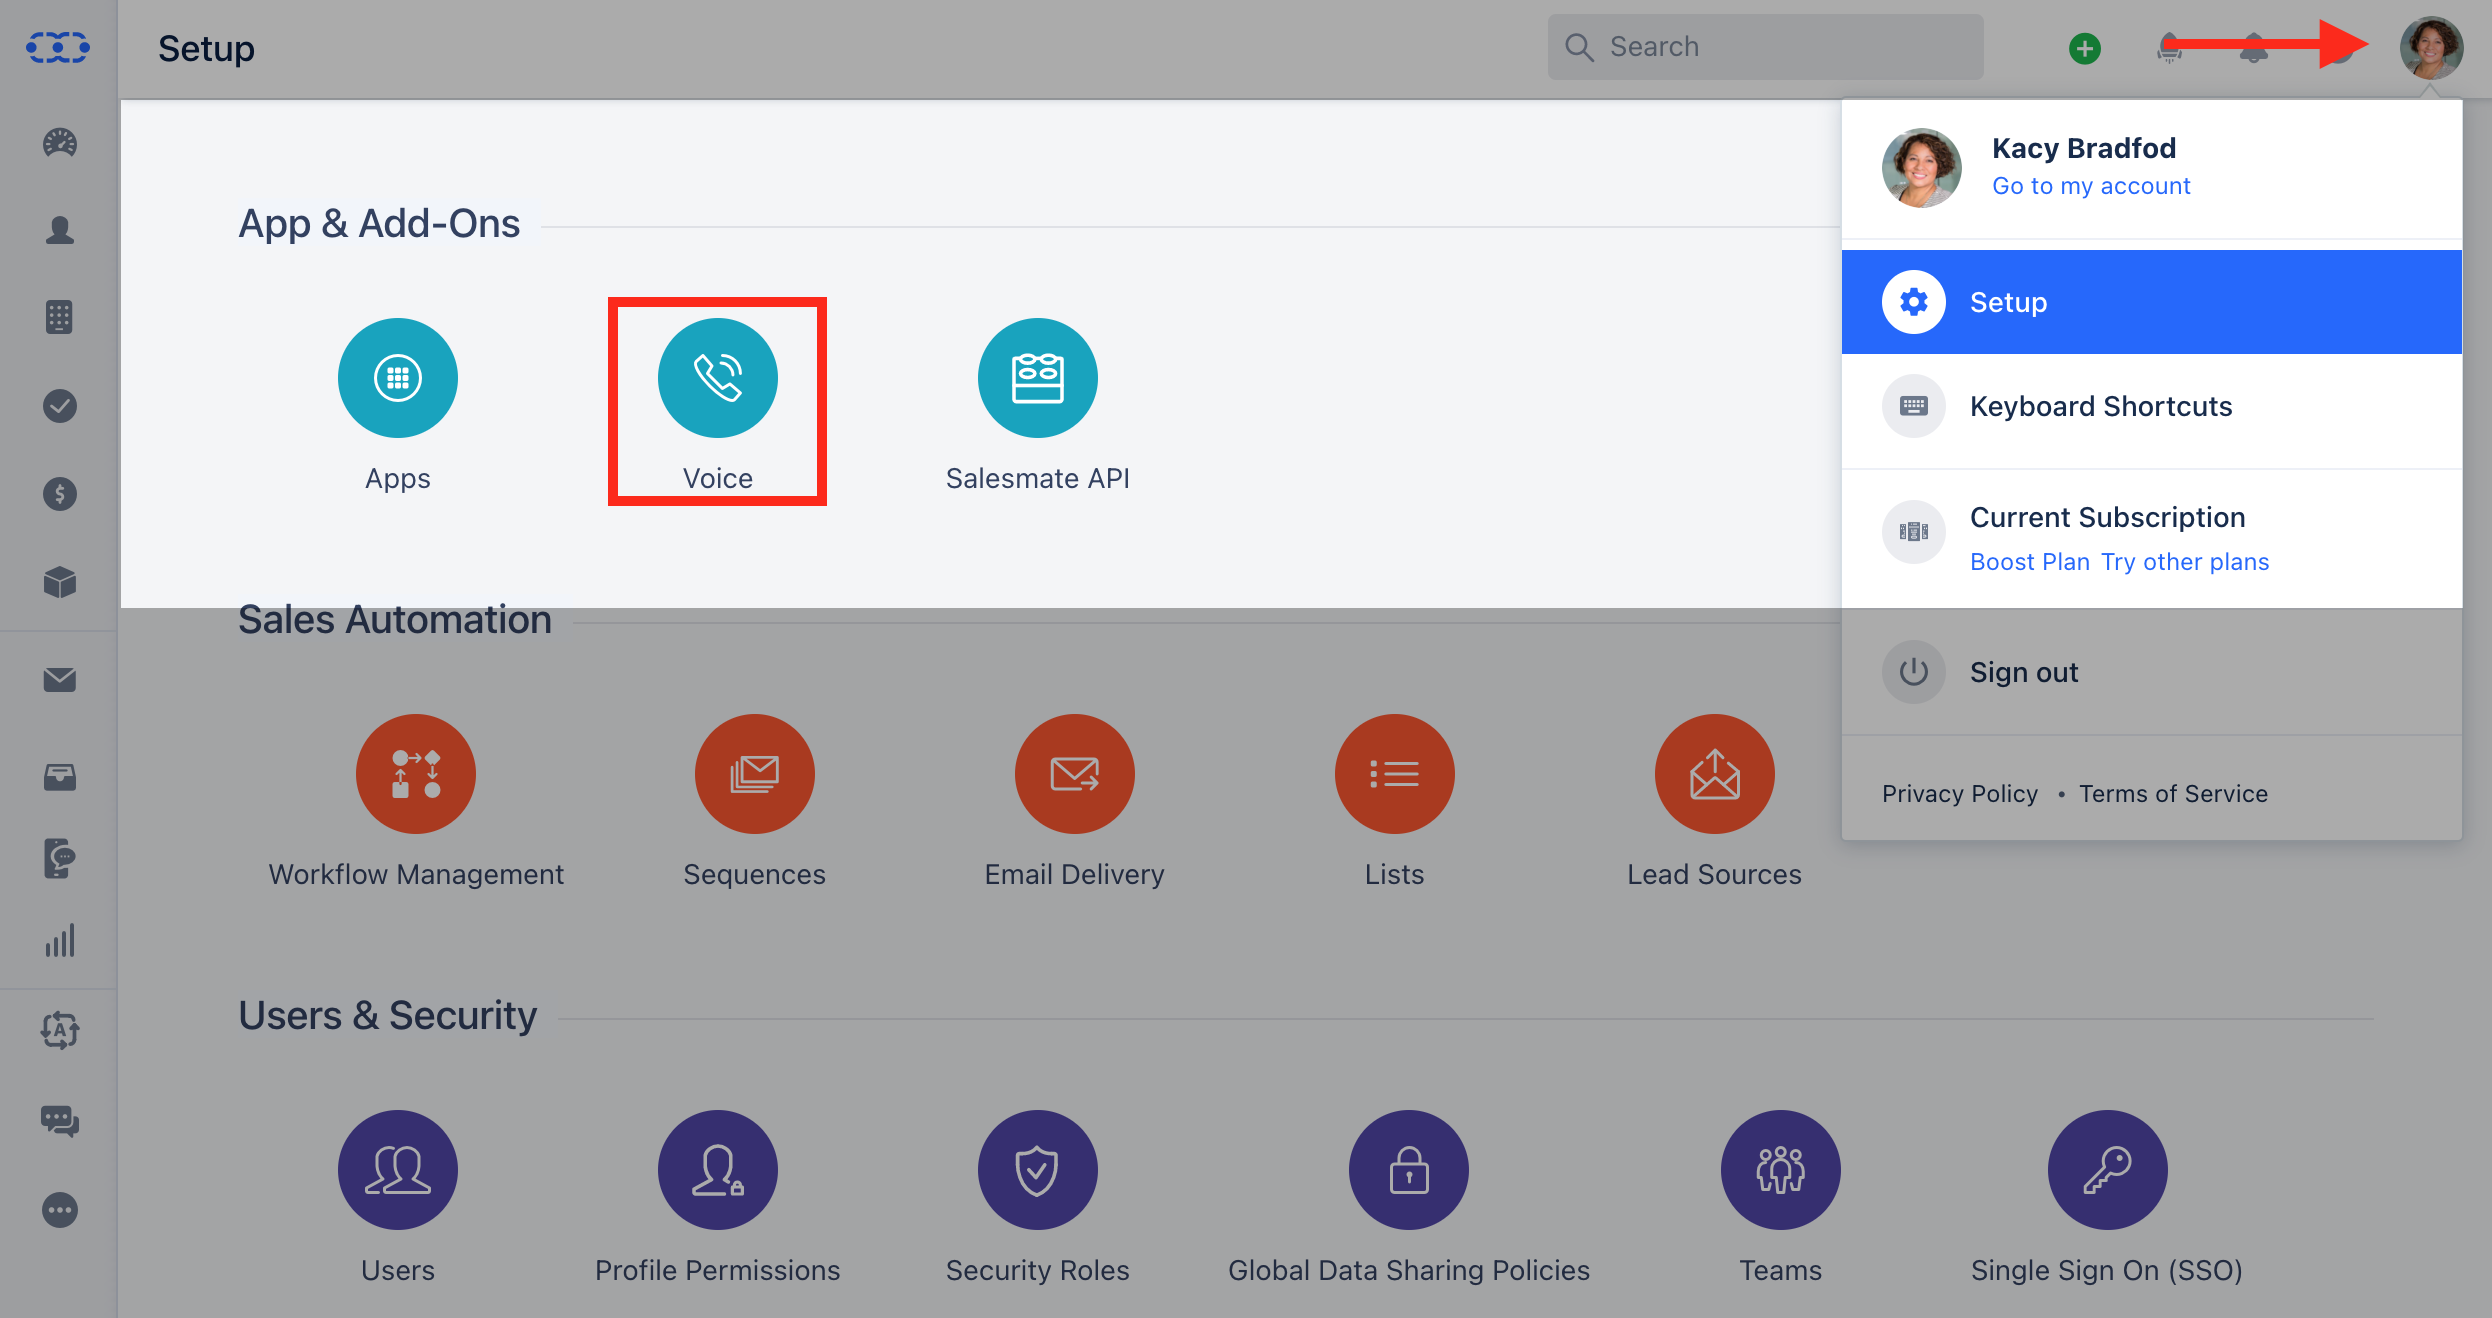This screenshot has height=1318, width=2492.
Task: Open Single Sign On (SSO) settings
Action: 2107,1170
